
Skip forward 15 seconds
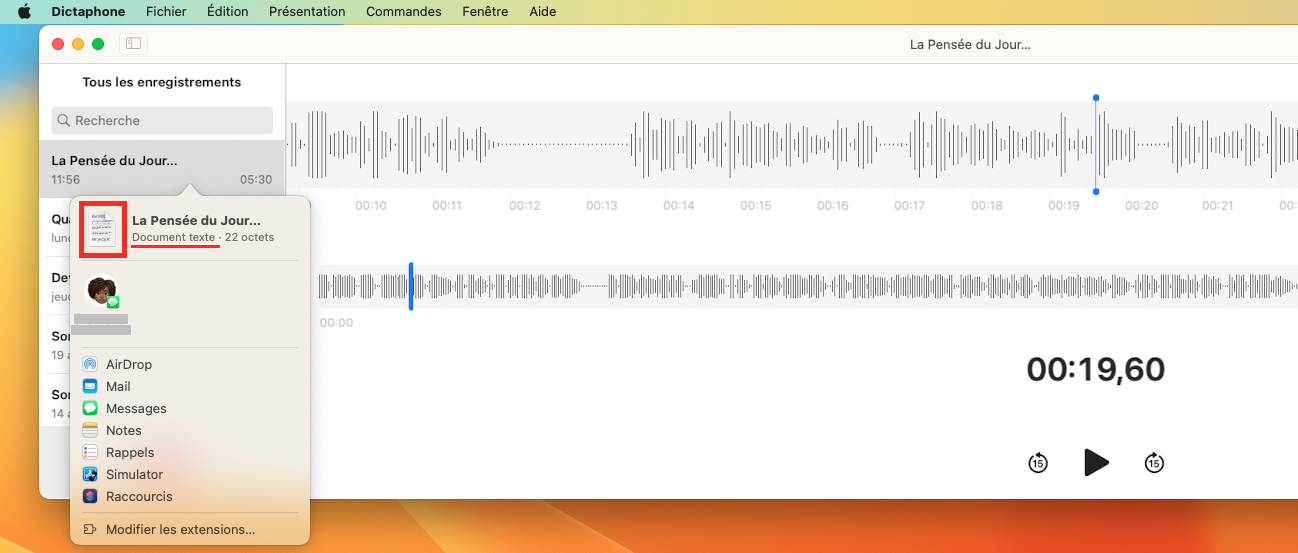click(1154, 463)
